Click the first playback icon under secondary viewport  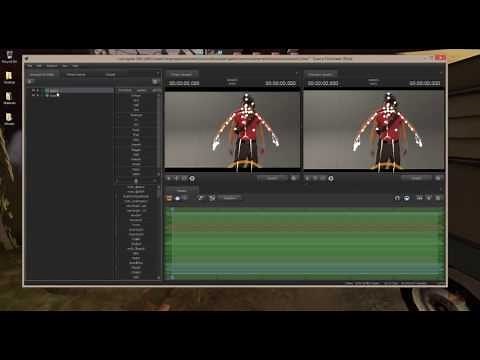pyautogui.click(x=308, y=178)
